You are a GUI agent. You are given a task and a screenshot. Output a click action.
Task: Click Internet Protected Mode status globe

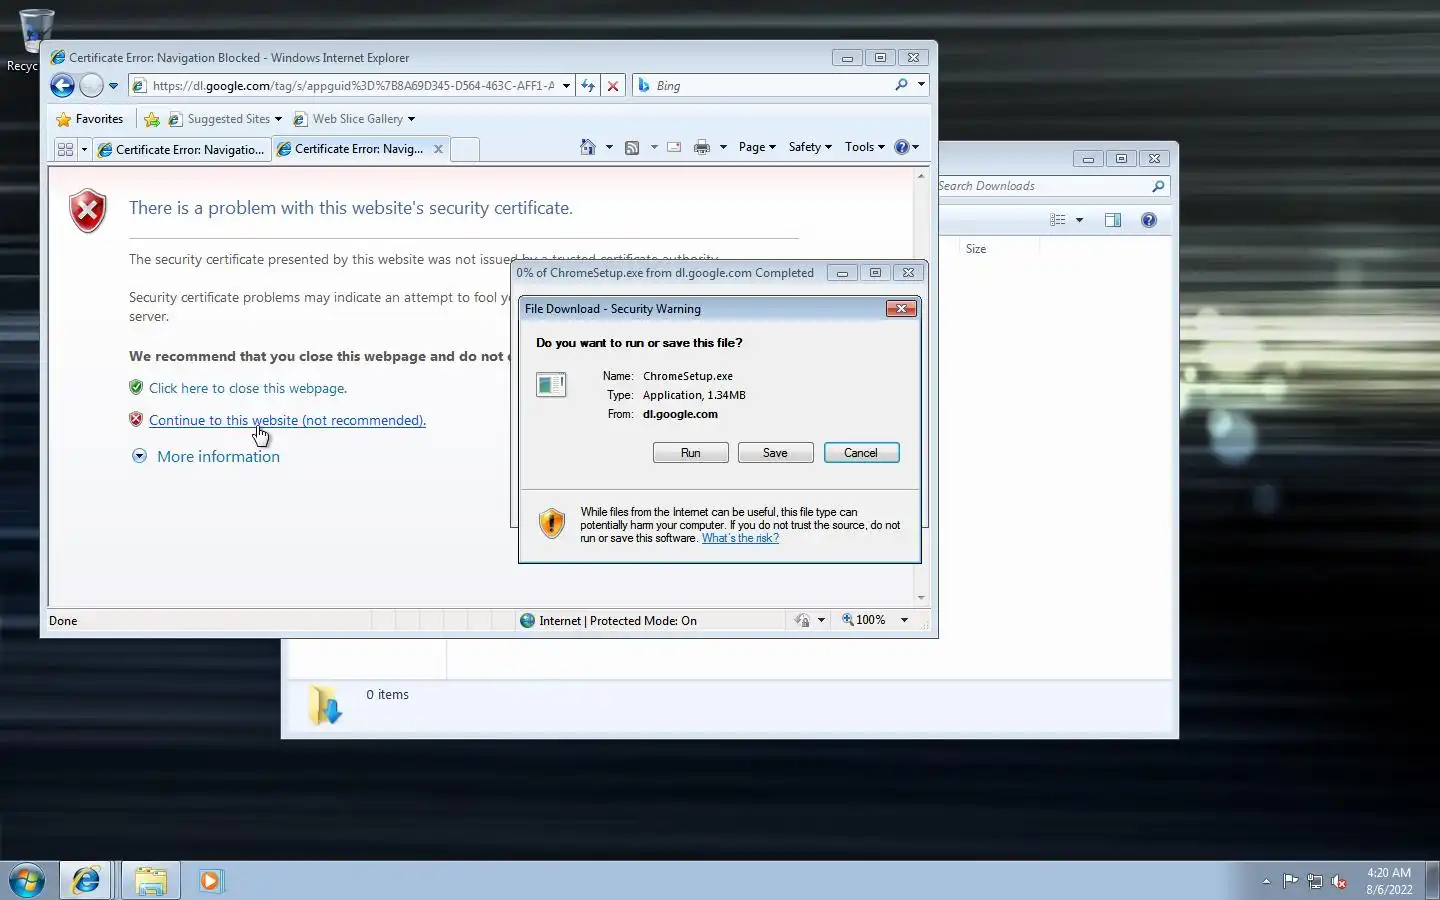(x=528, y=620)
